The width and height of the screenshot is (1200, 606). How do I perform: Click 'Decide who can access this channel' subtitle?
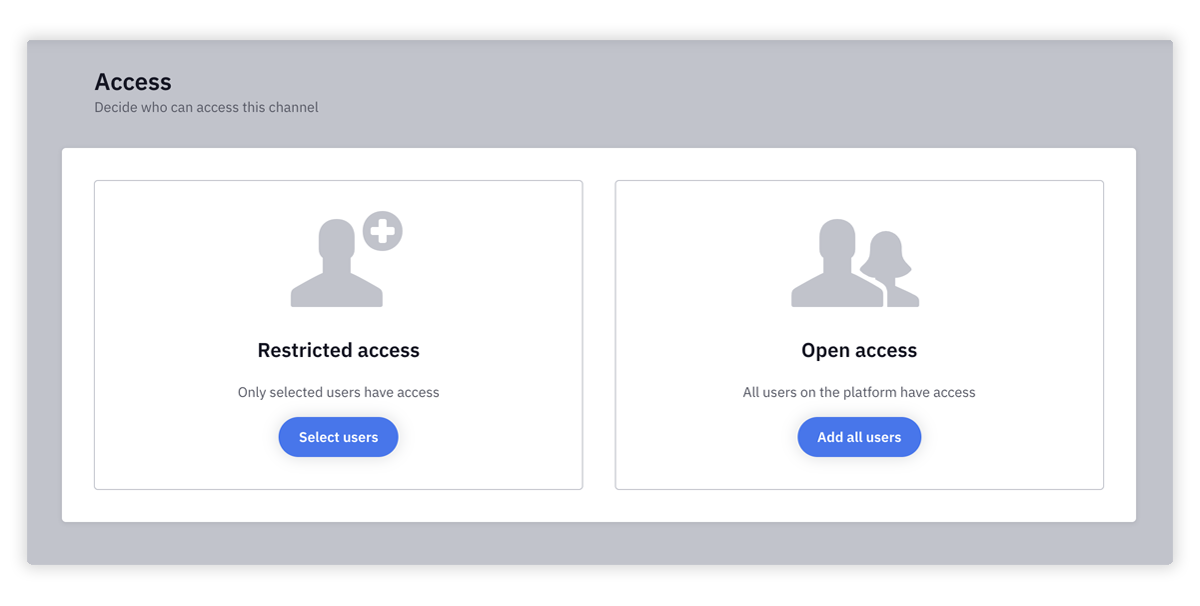(x=206, y=107)
